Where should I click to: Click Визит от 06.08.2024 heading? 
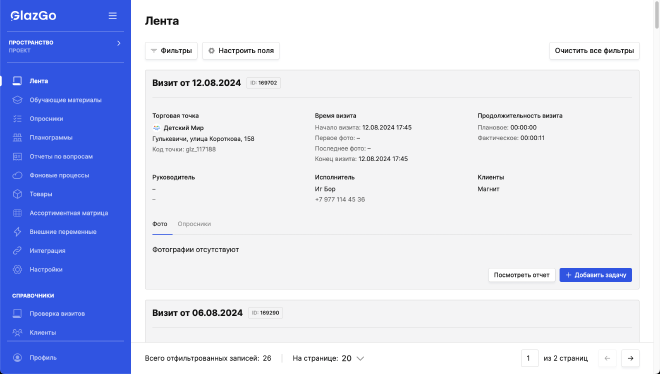point(197,313)
